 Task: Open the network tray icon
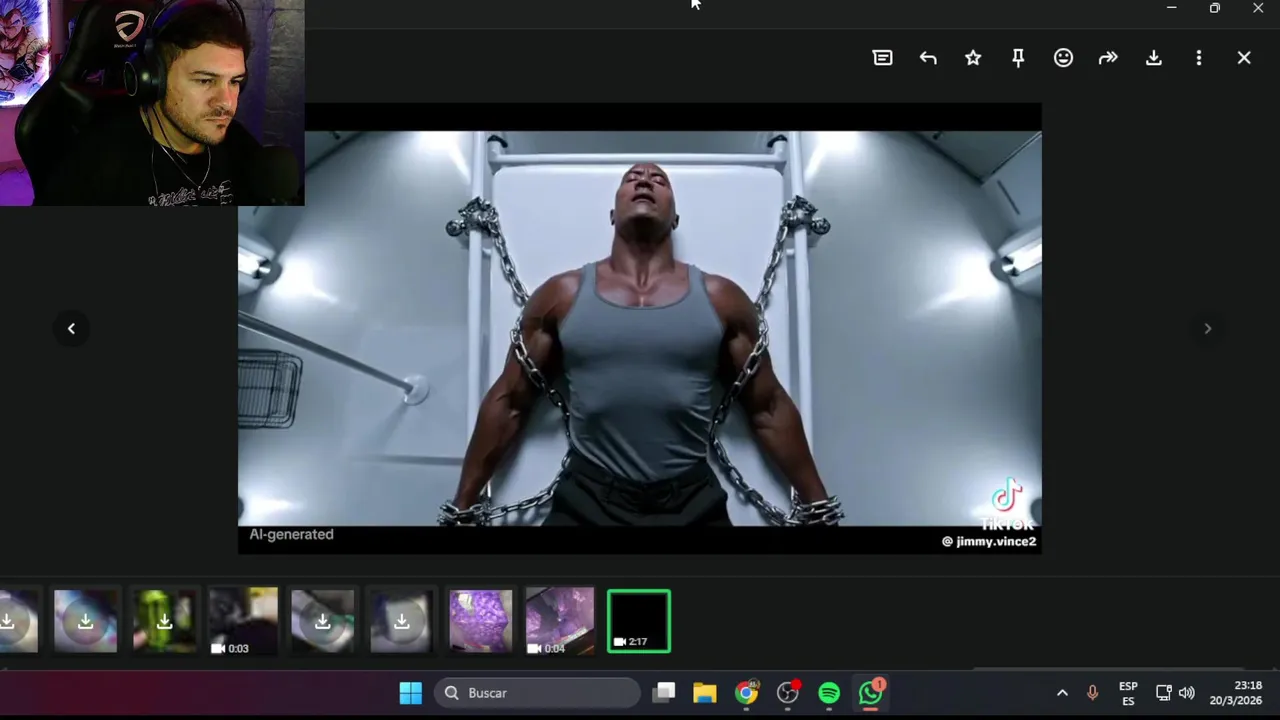pyautogui.click(x=1163, y=693)
